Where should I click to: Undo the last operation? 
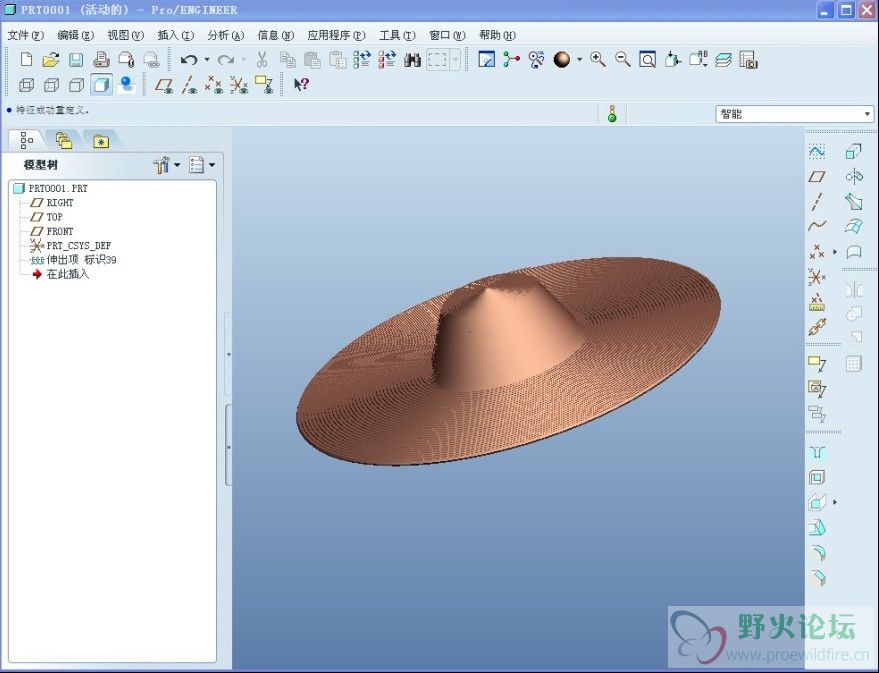[x=189, y=59]
